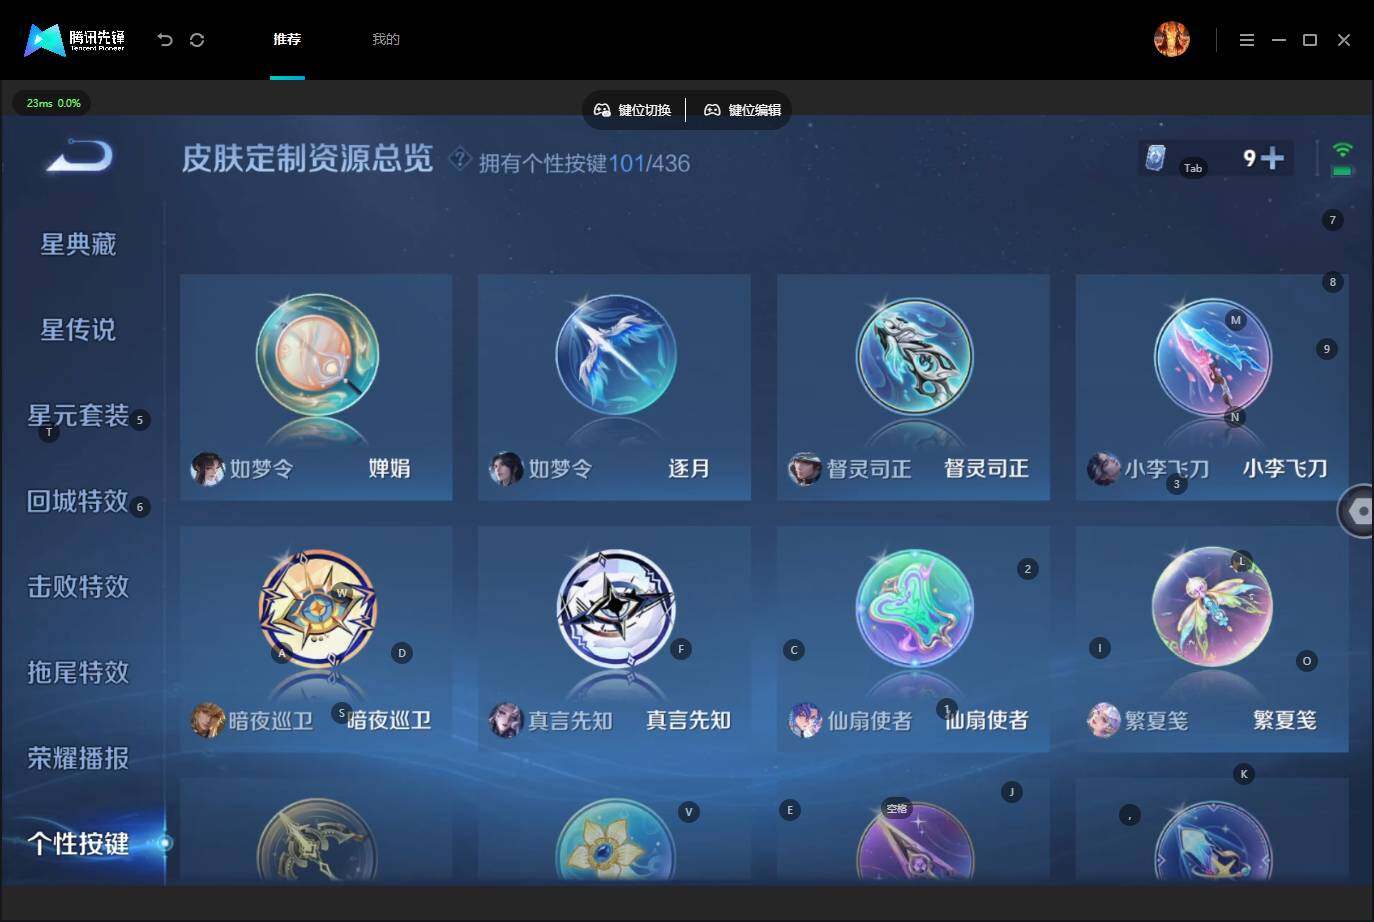Click the 真言先知 hero avatar

point(506,720)
